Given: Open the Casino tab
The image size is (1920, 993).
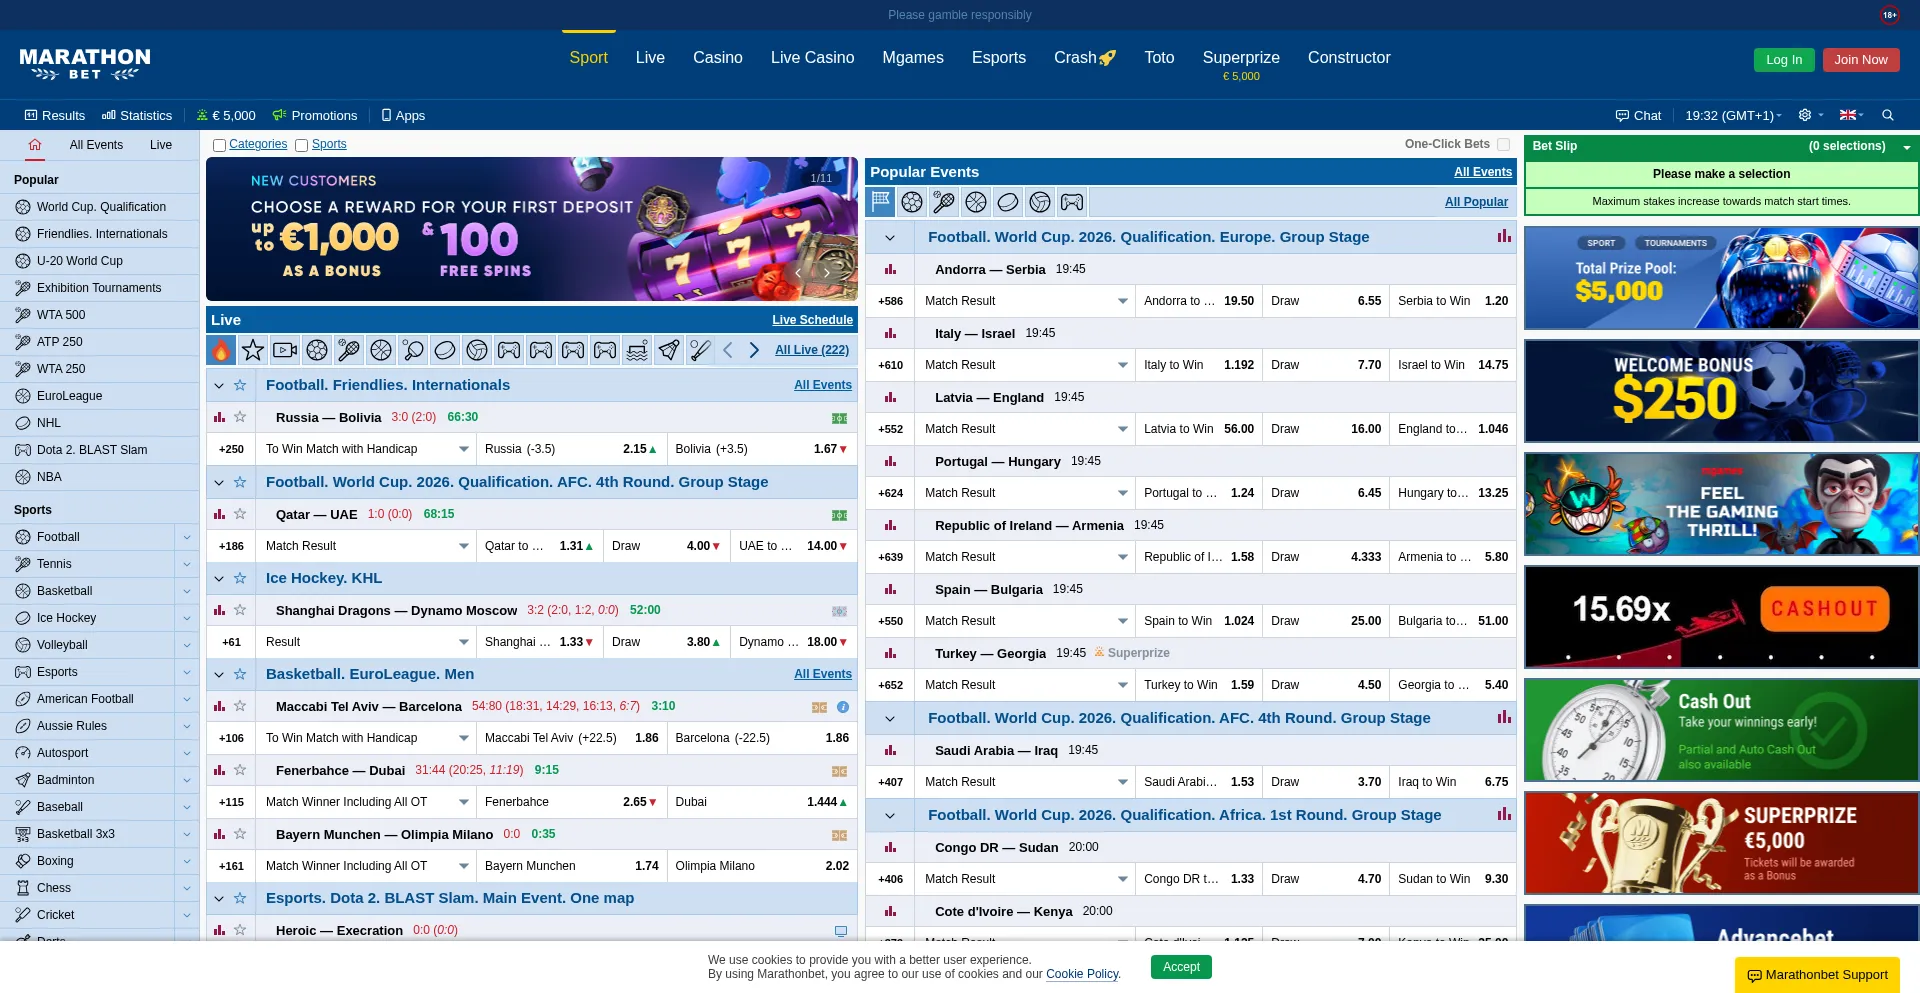Looking at the screenshot, I should click(x=717, y=58).
